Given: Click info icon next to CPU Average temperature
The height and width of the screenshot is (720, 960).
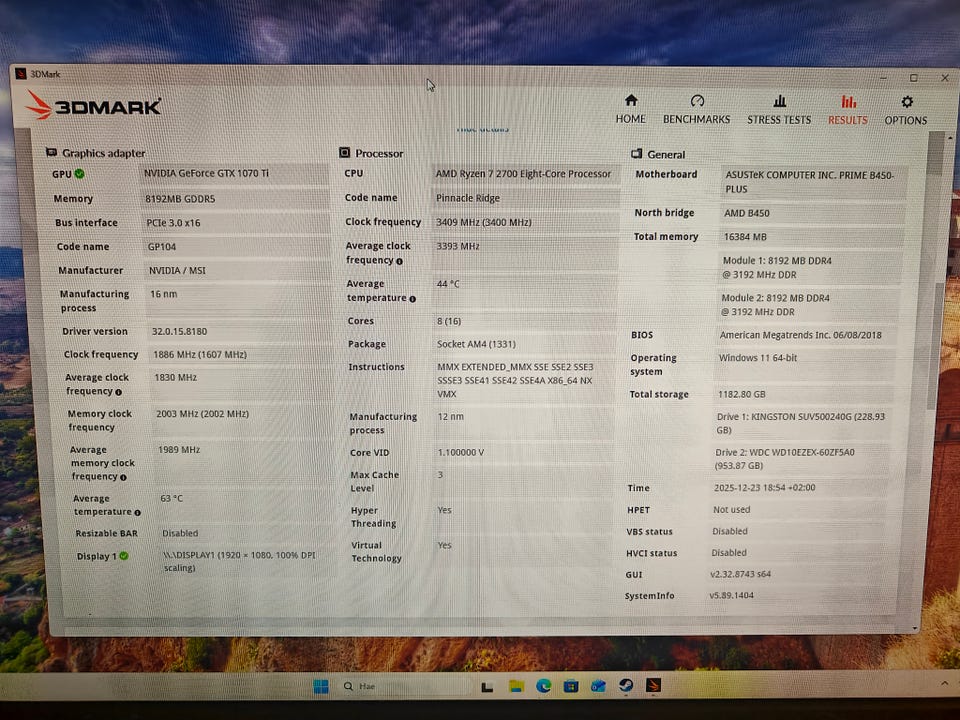Looking at the screenshot, I should click(412, 299).
